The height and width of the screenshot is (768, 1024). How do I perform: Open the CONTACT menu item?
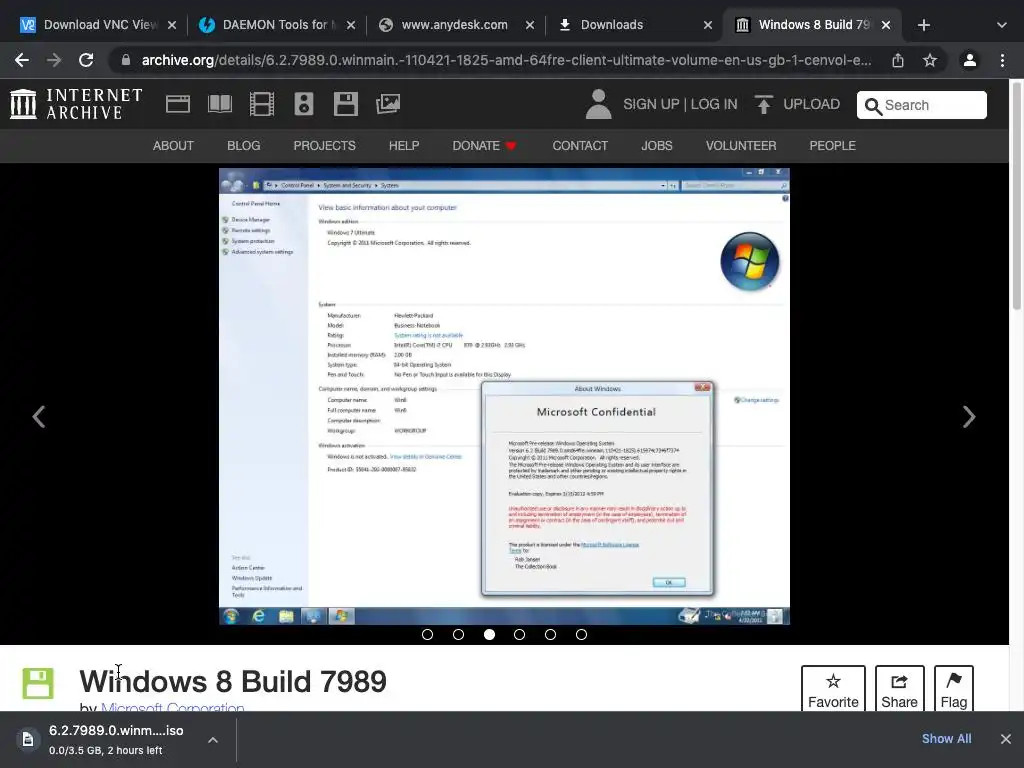click(x=580, y=146)
